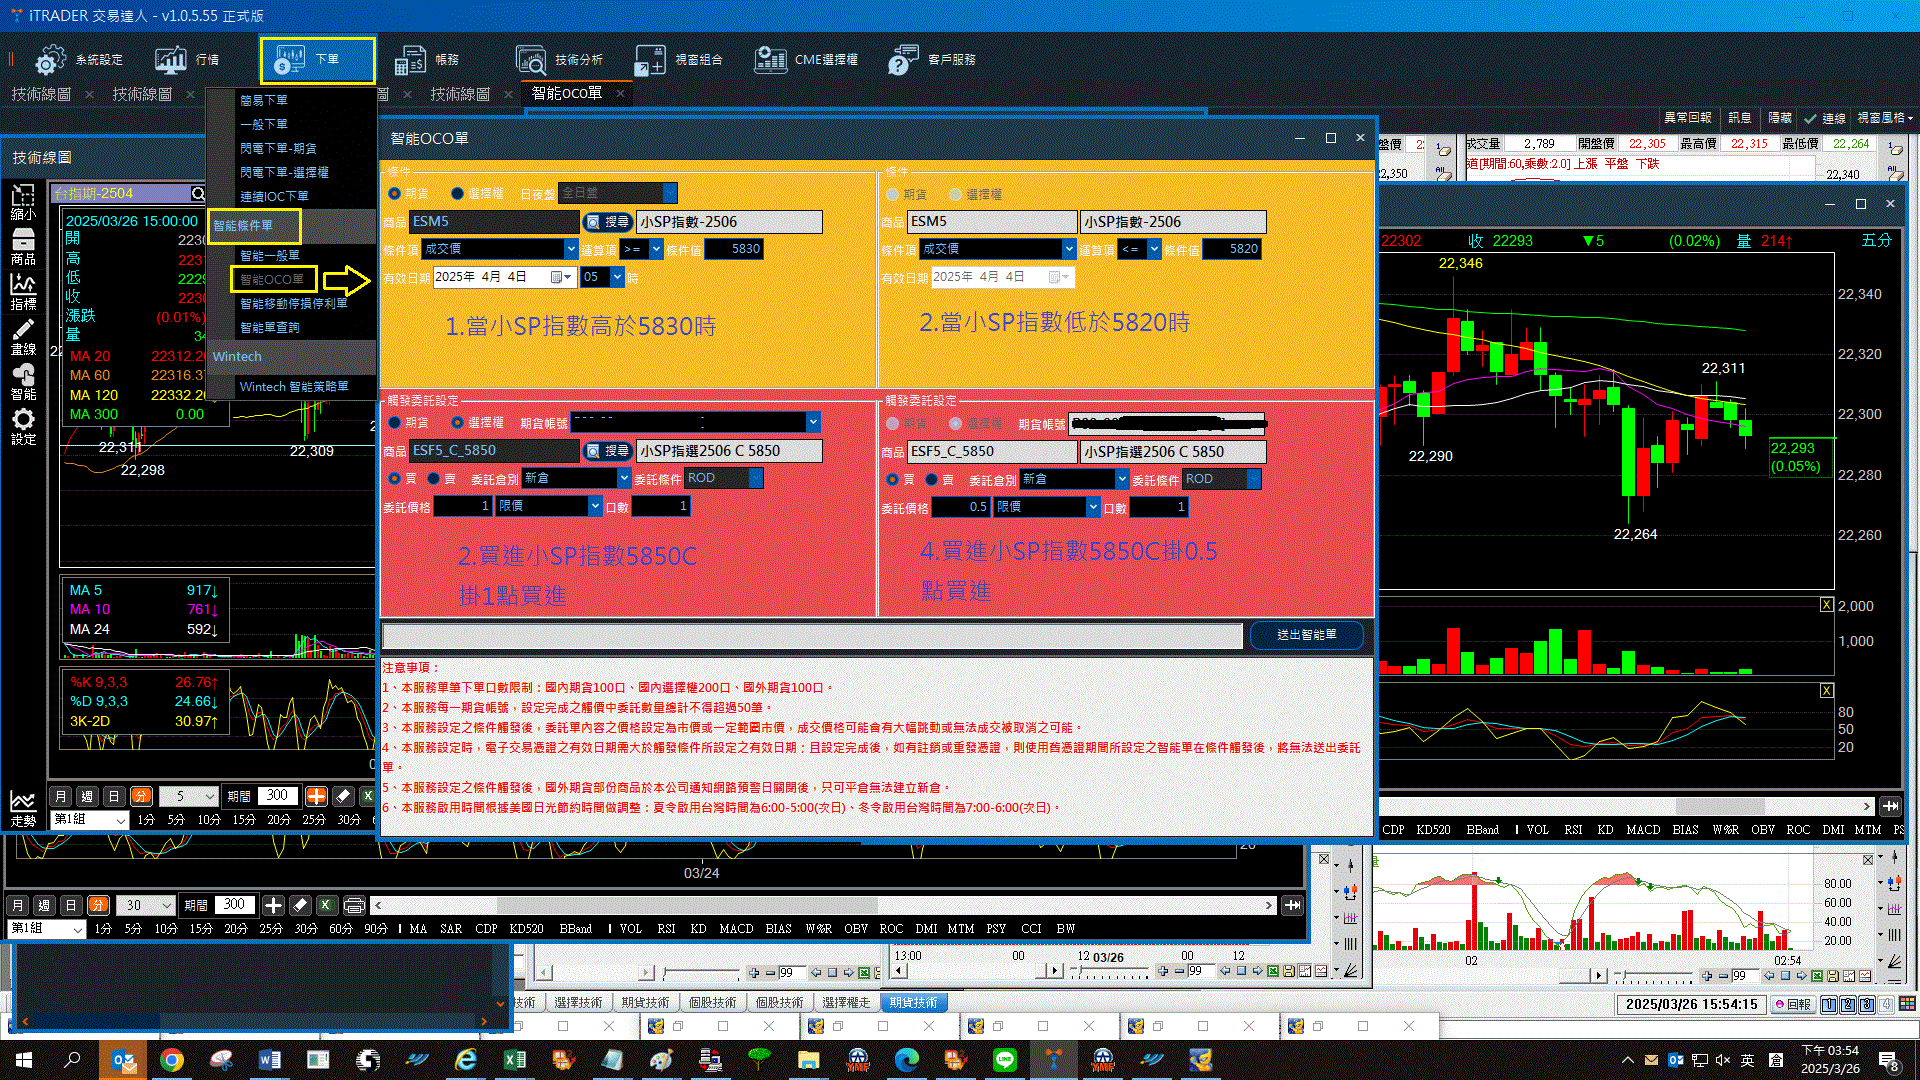Click the printer icon in lower chart toolbar
The image size is (1920, 1080).
click(x=354, y=905)
